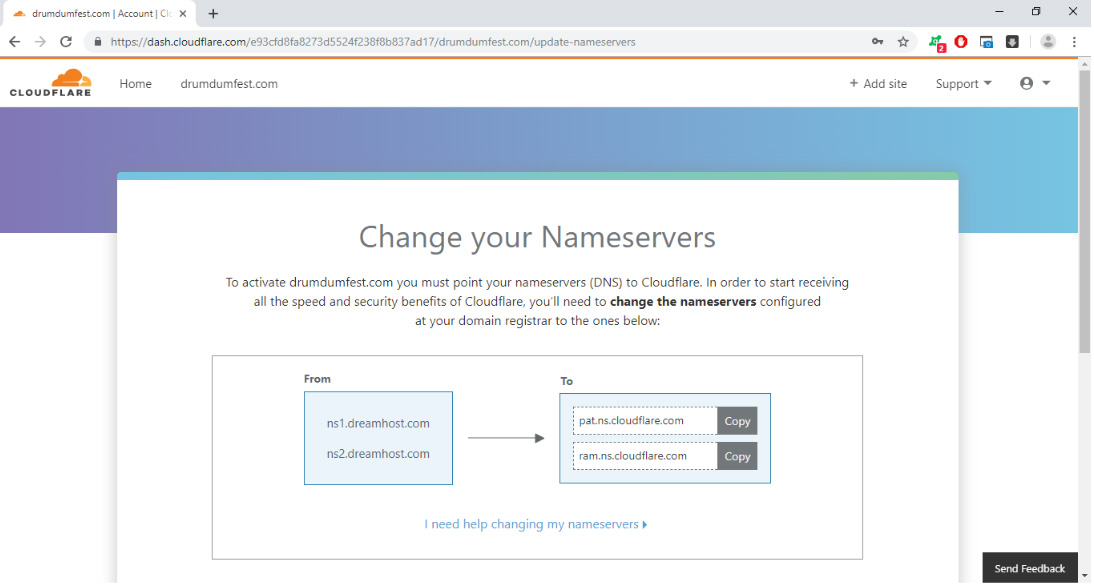Copy the pat.ns.cloudflare.com nameserver
1094x584 pixels.
tap(737, 420)
